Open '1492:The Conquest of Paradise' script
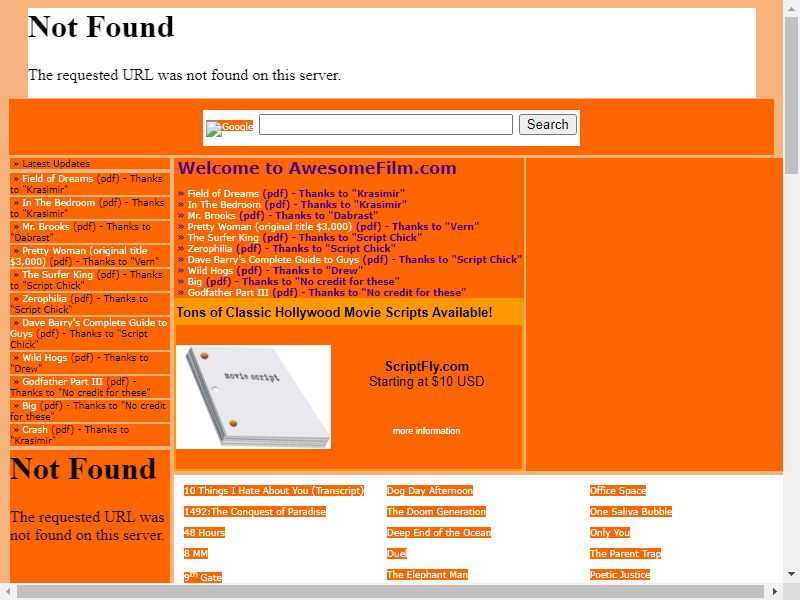Image resolution: width=800 pixels, height=600 pixels. (255, 511)
